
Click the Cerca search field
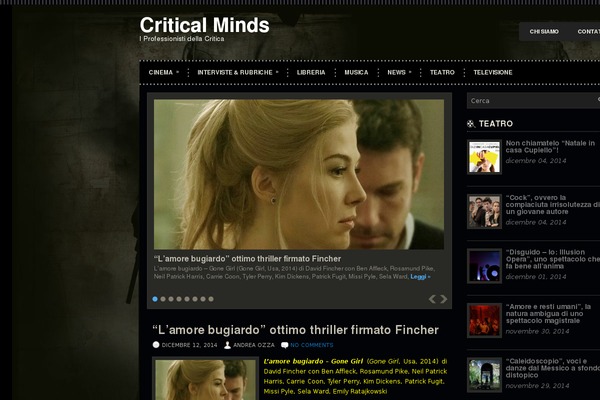[x=533, y=101]
